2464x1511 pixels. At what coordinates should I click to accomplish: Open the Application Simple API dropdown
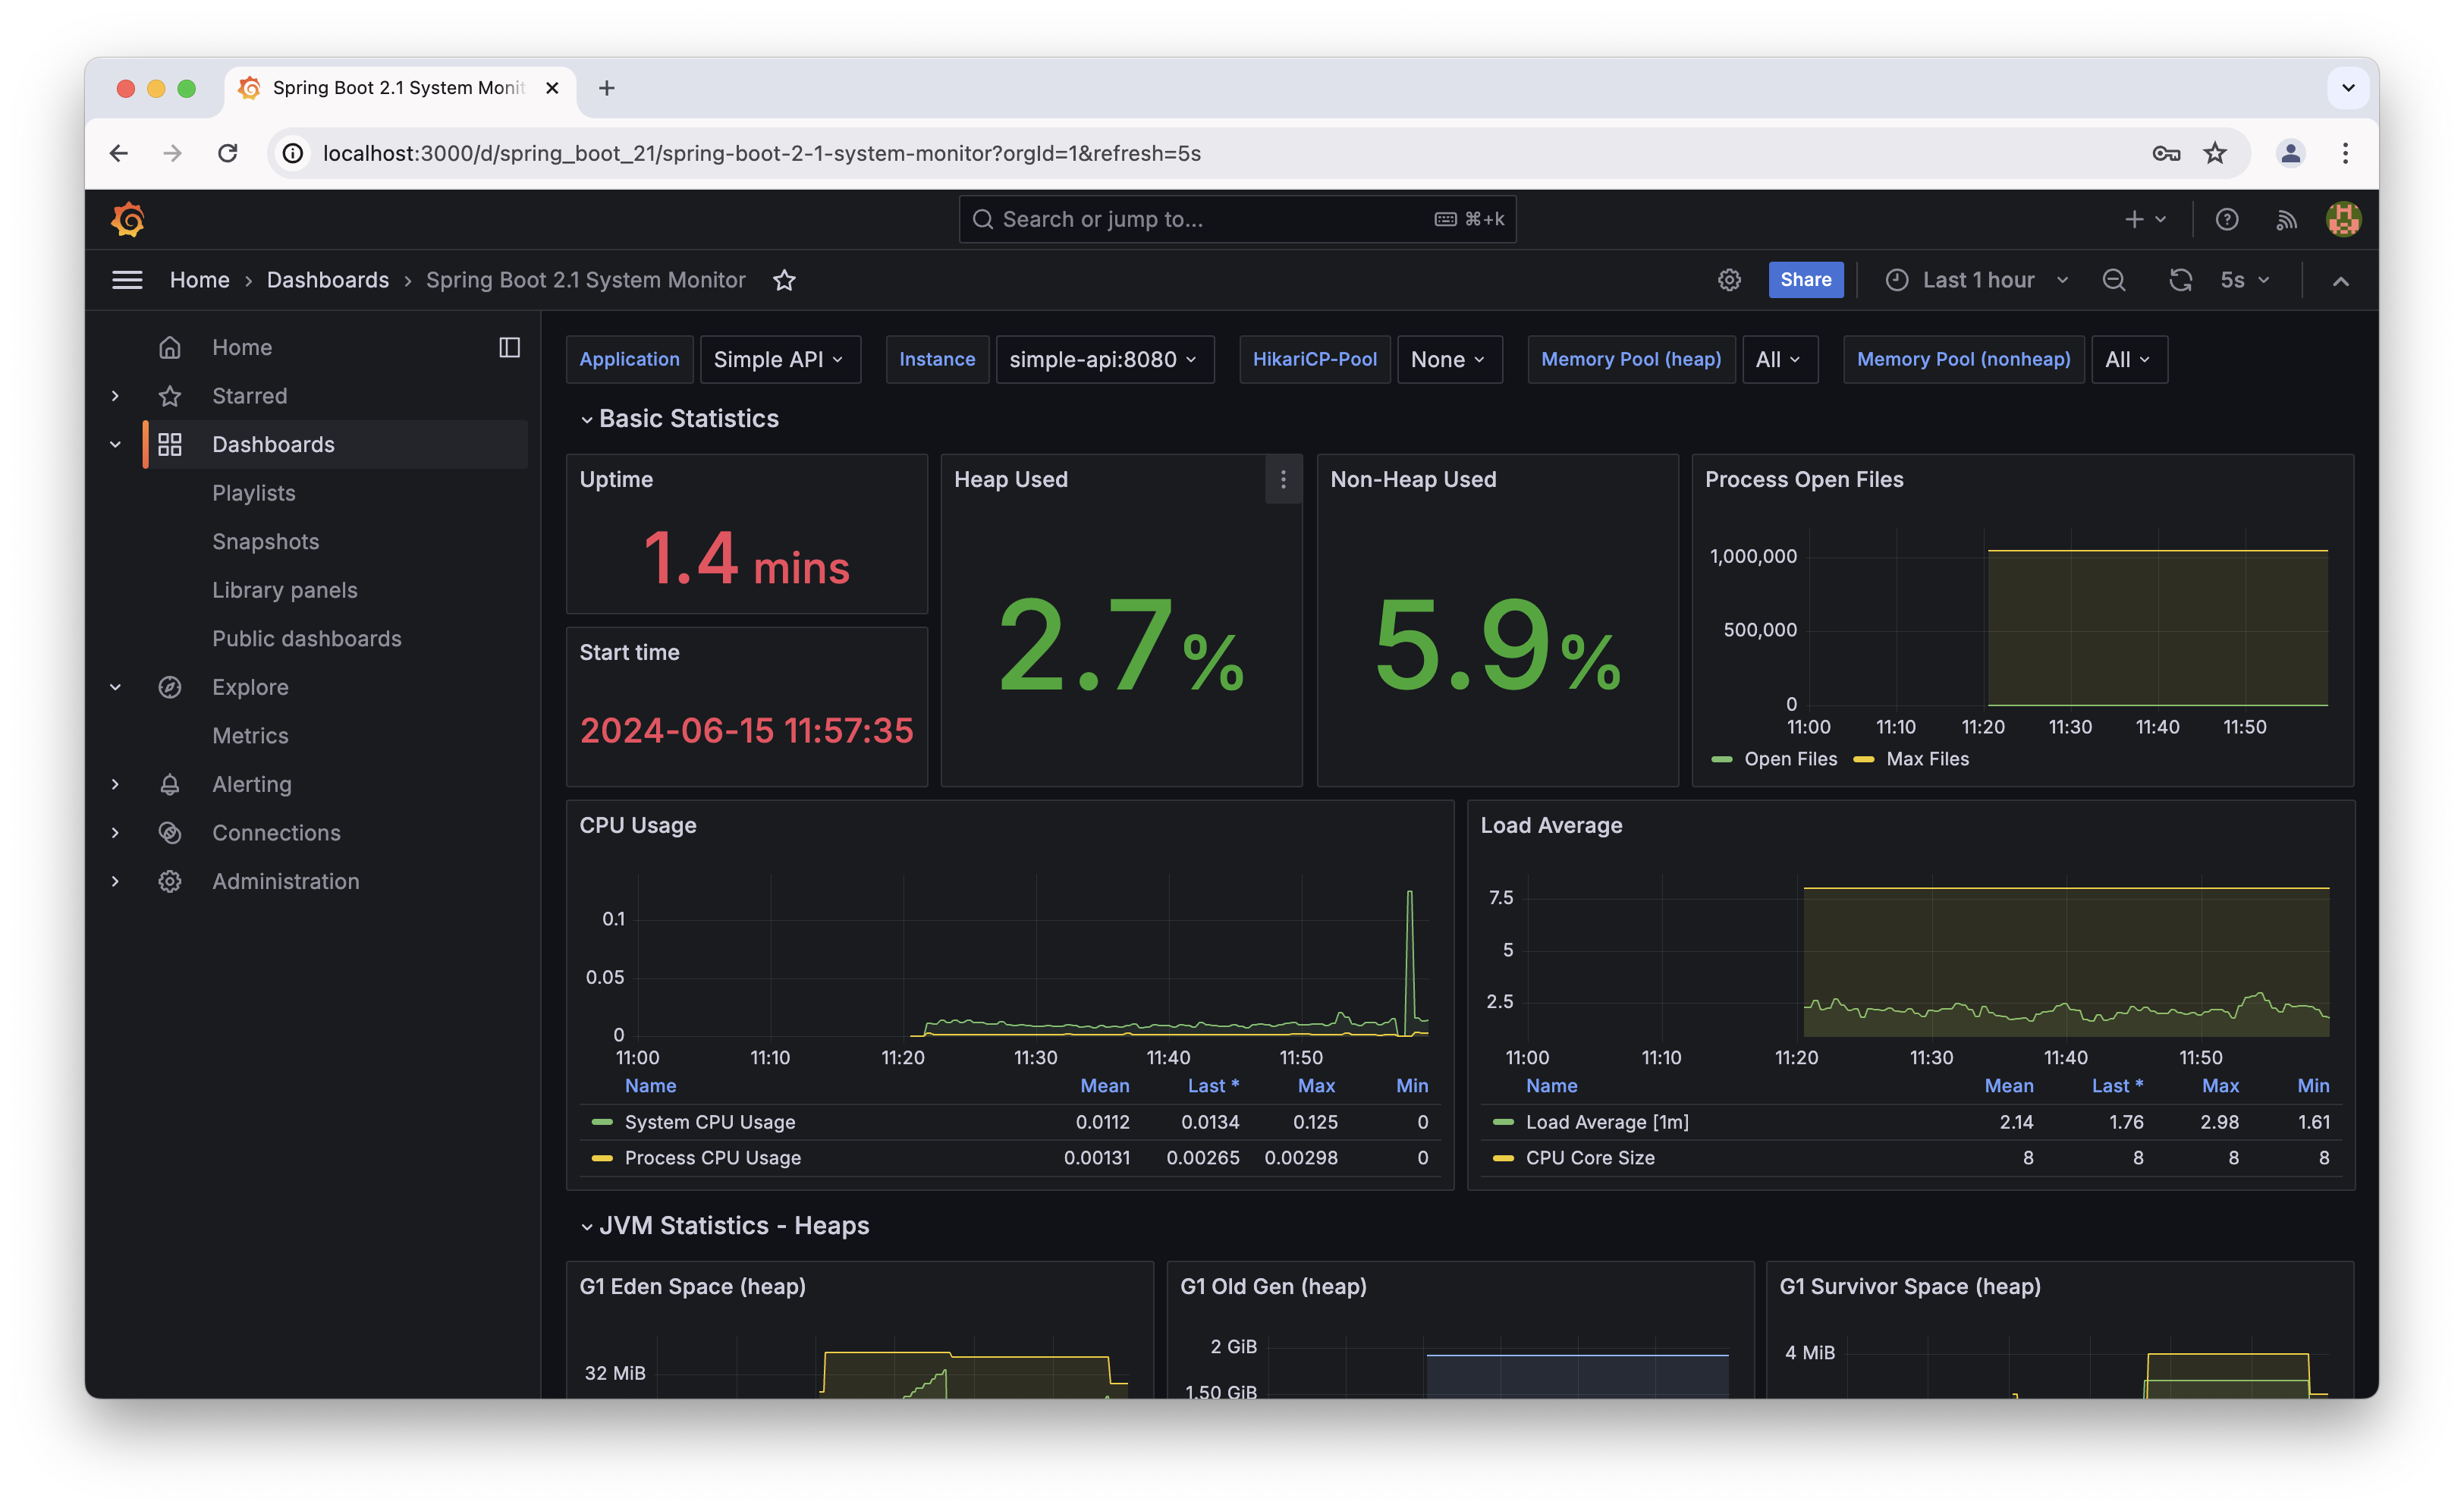(779, 359)
